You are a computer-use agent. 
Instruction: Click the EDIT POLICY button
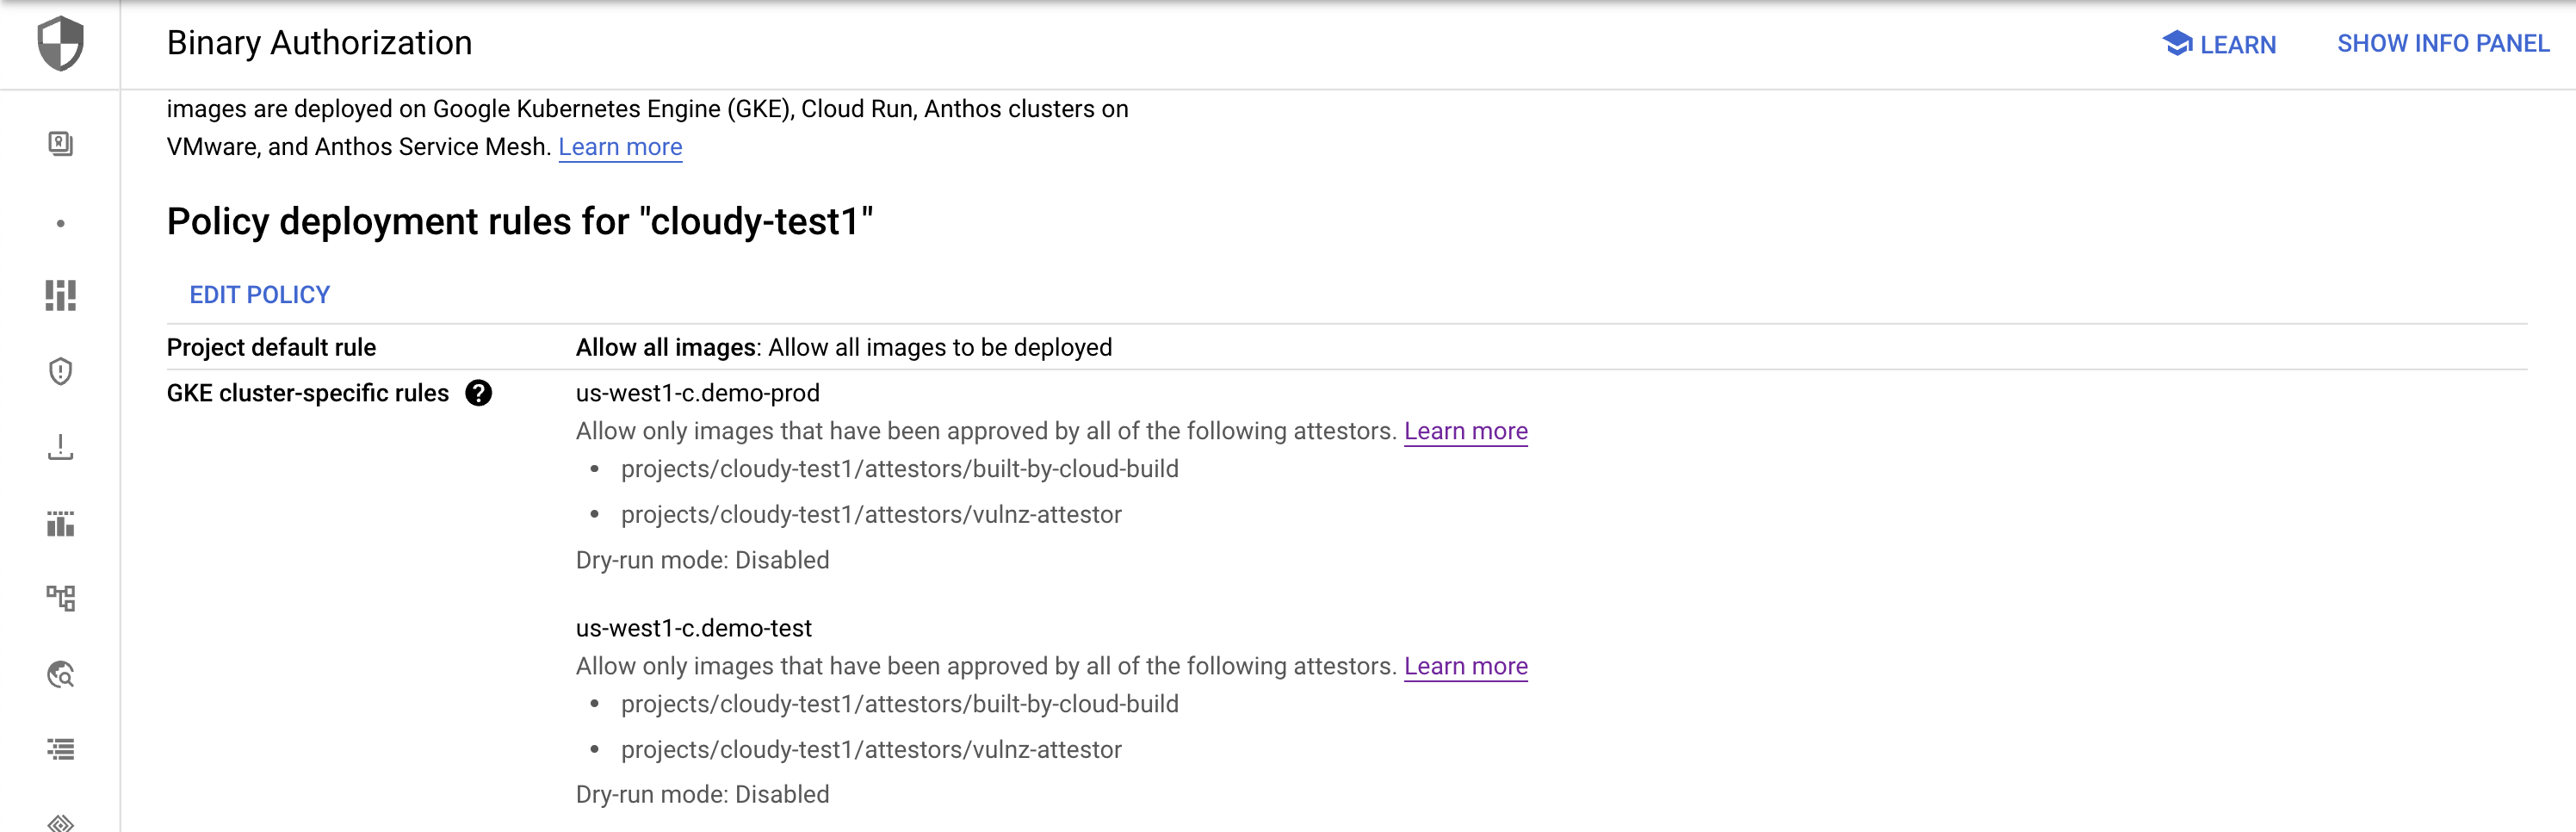pyautogui.click(x=260, y=295)
